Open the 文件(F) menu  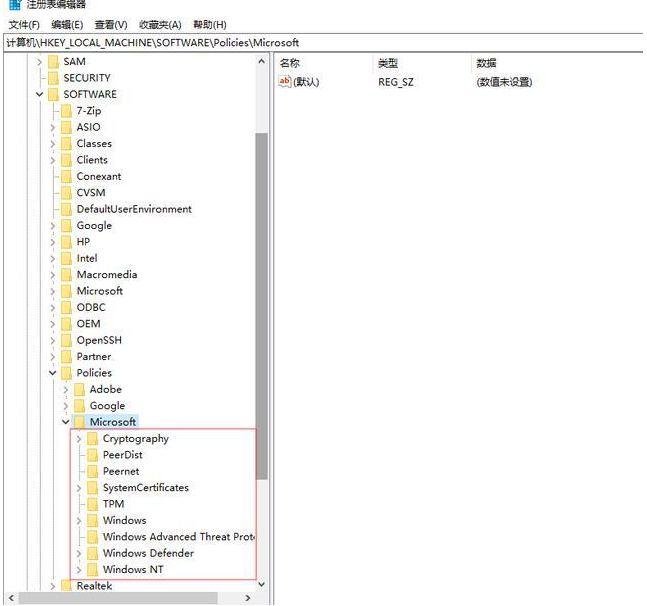pyautogui.click(x=24, y=25)
